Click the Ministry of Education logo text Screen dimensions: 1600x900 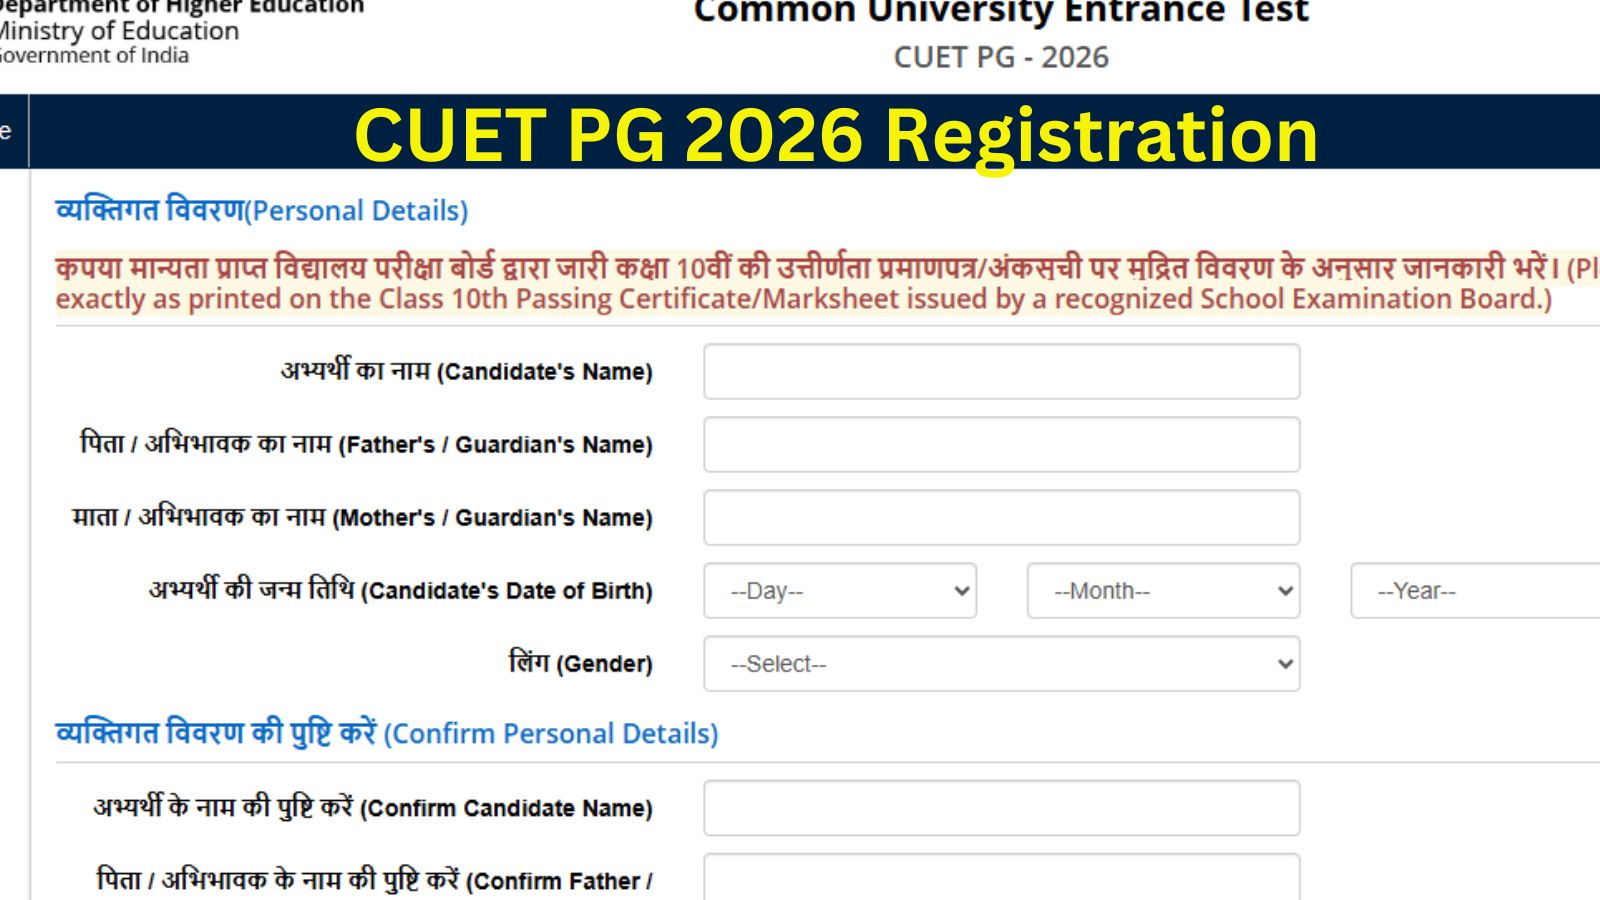pos(118,30)
